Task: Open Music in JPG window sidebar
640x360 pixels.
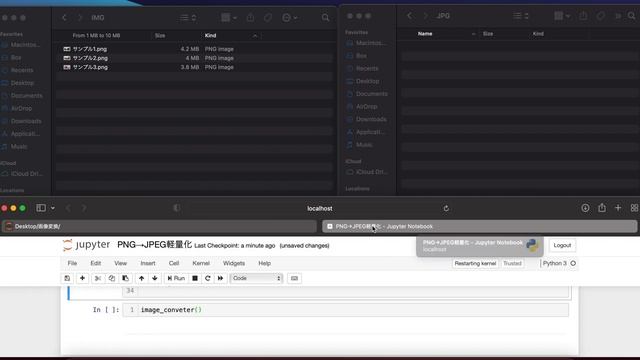Action: click(364, 145)
